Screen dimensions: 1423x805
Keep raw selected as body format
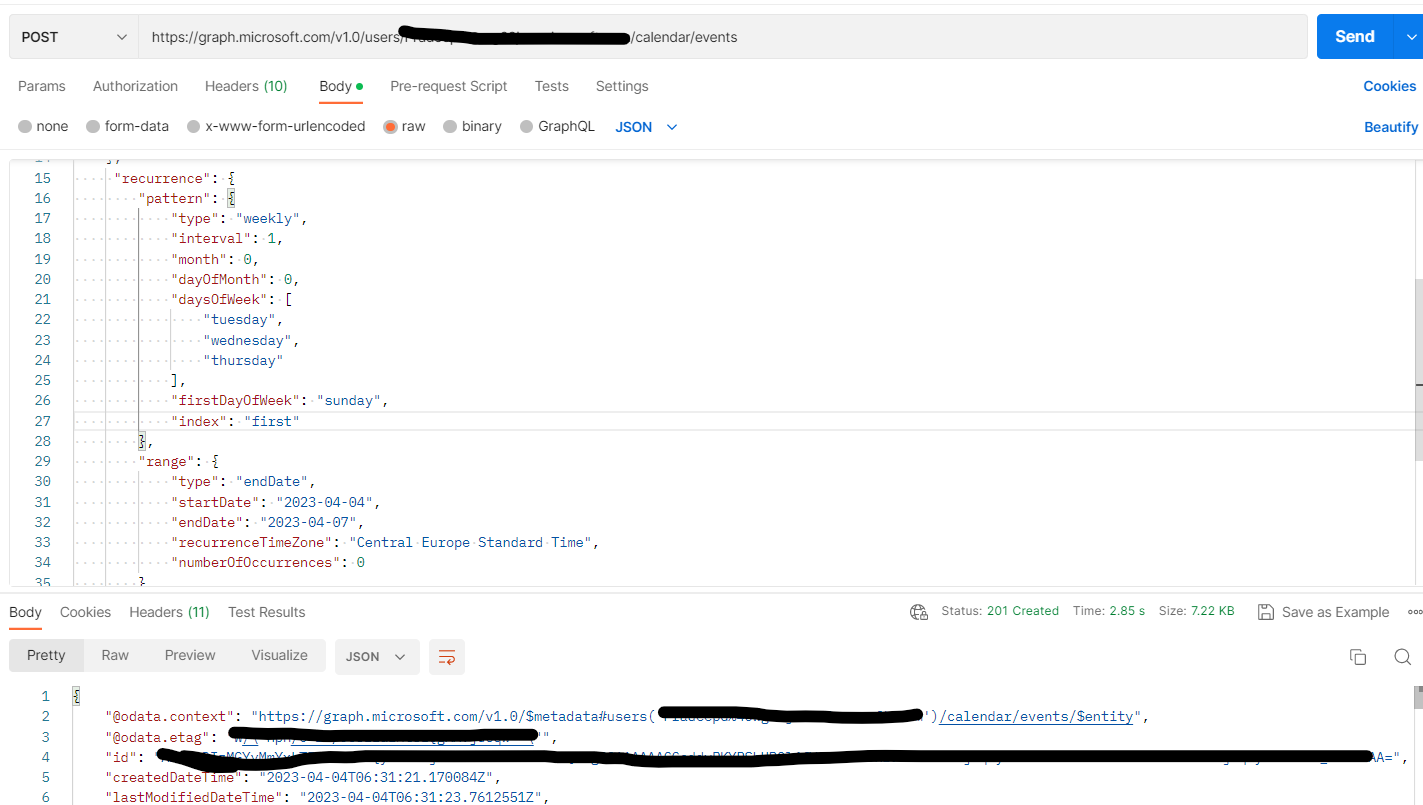pyautogui.click(x=404, y=126)
